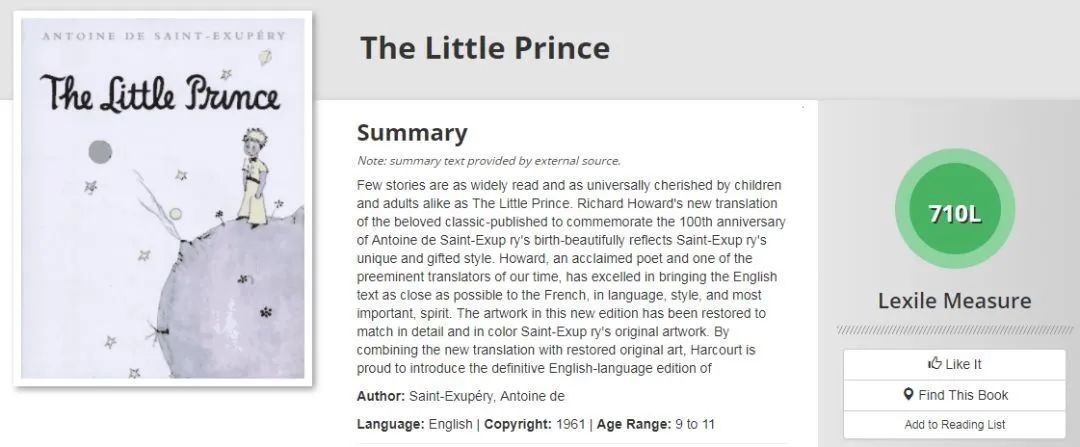Click The Little Prince page title
The height and width of the screenshot is (447, 1080).
[485, 48]
